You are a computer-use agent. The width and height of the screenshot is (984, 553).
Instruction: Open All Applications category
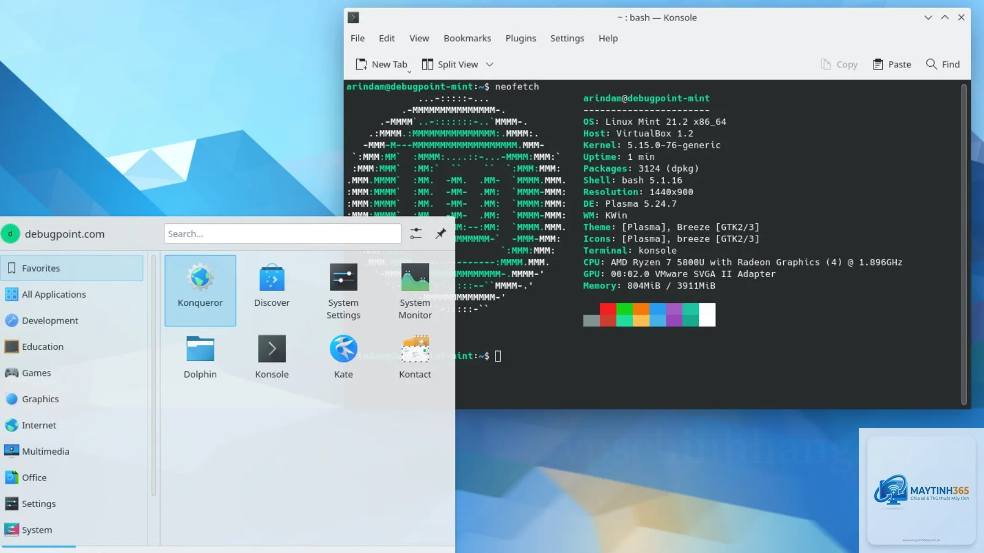(72, 294)
